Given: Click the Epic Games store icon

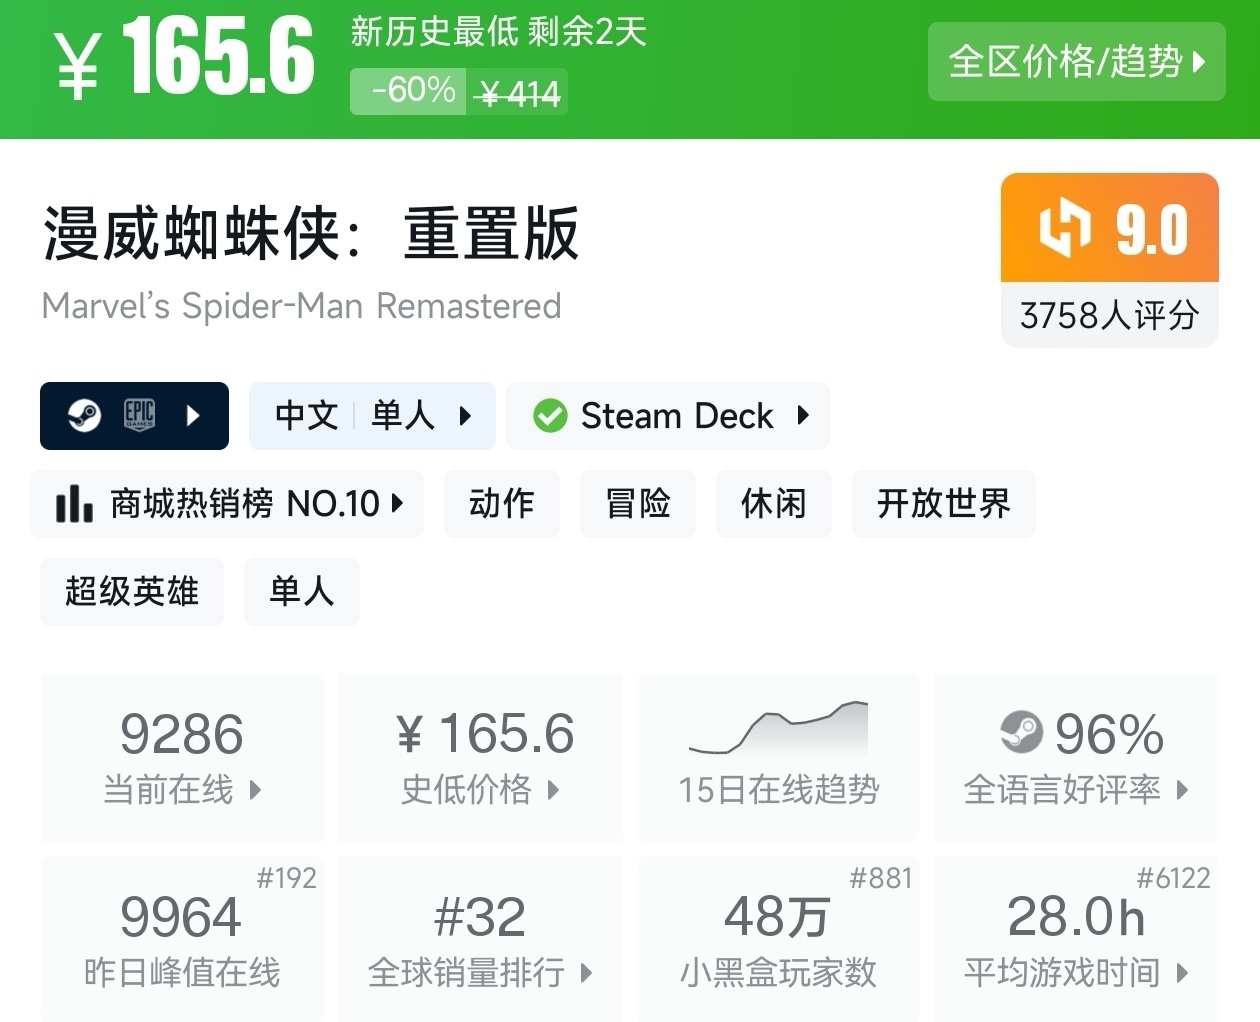Looking at the screenshot, I should coord(139,415).
